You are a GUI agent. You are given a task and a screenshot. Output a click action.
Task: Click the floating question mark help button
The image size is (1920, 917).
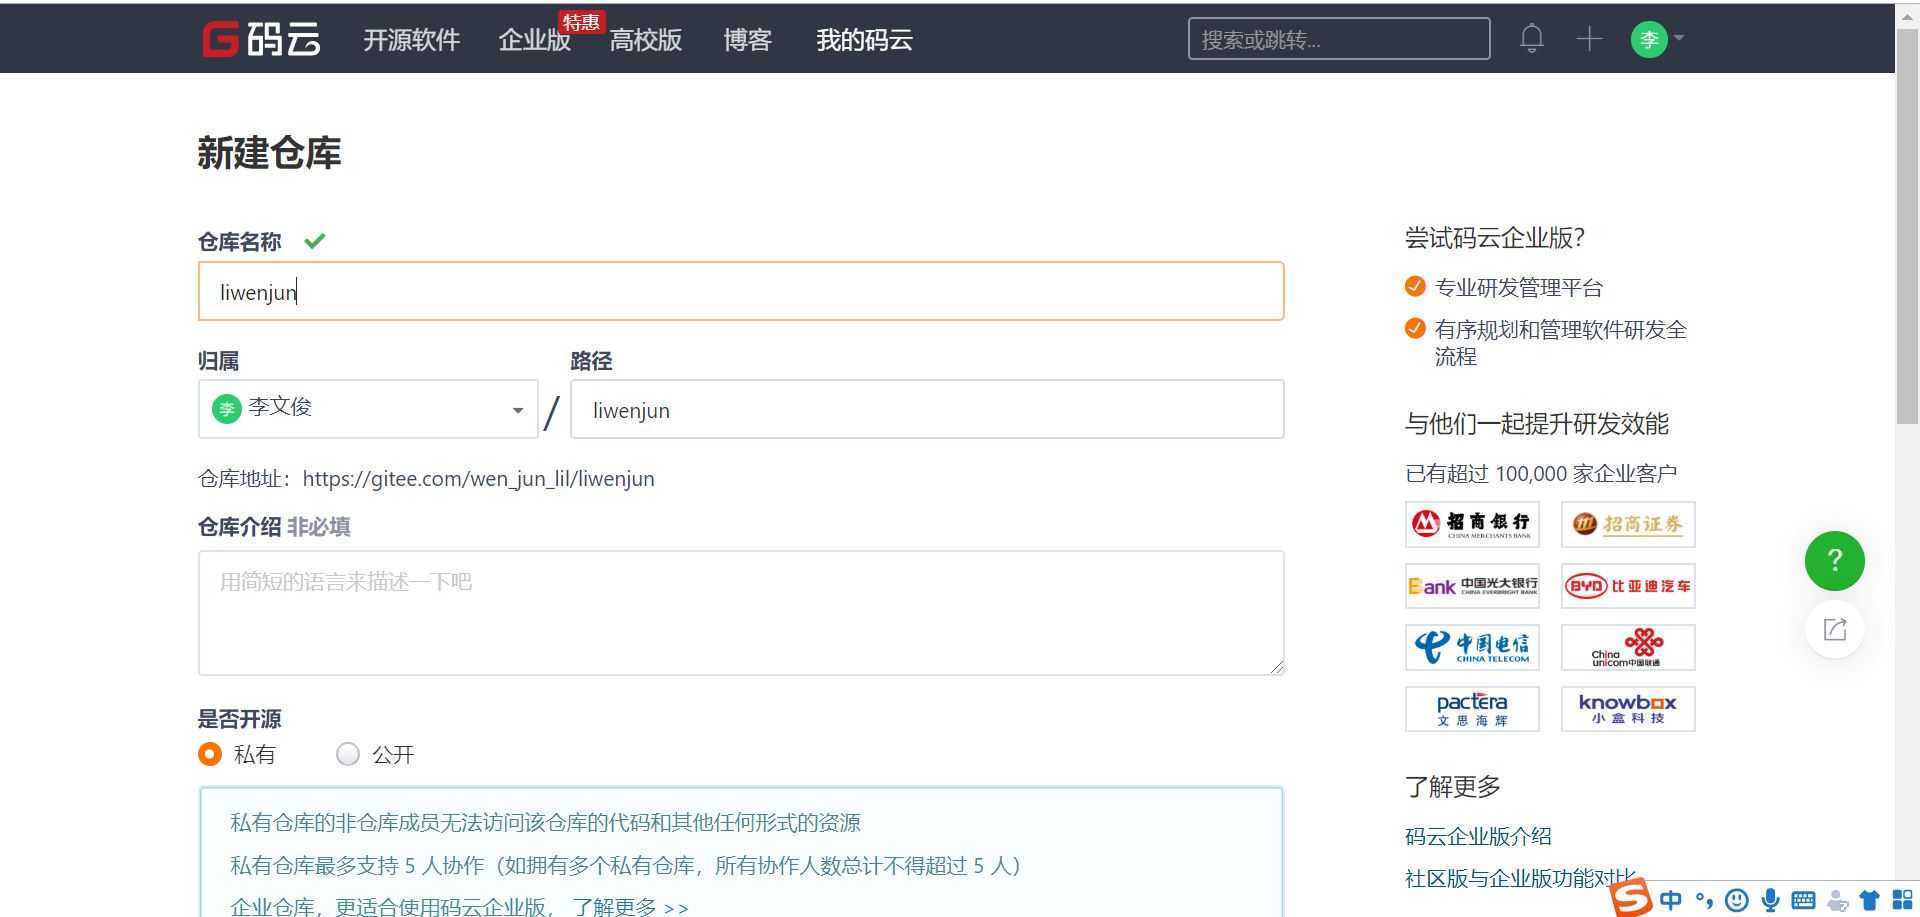[x=1834, y=561]
